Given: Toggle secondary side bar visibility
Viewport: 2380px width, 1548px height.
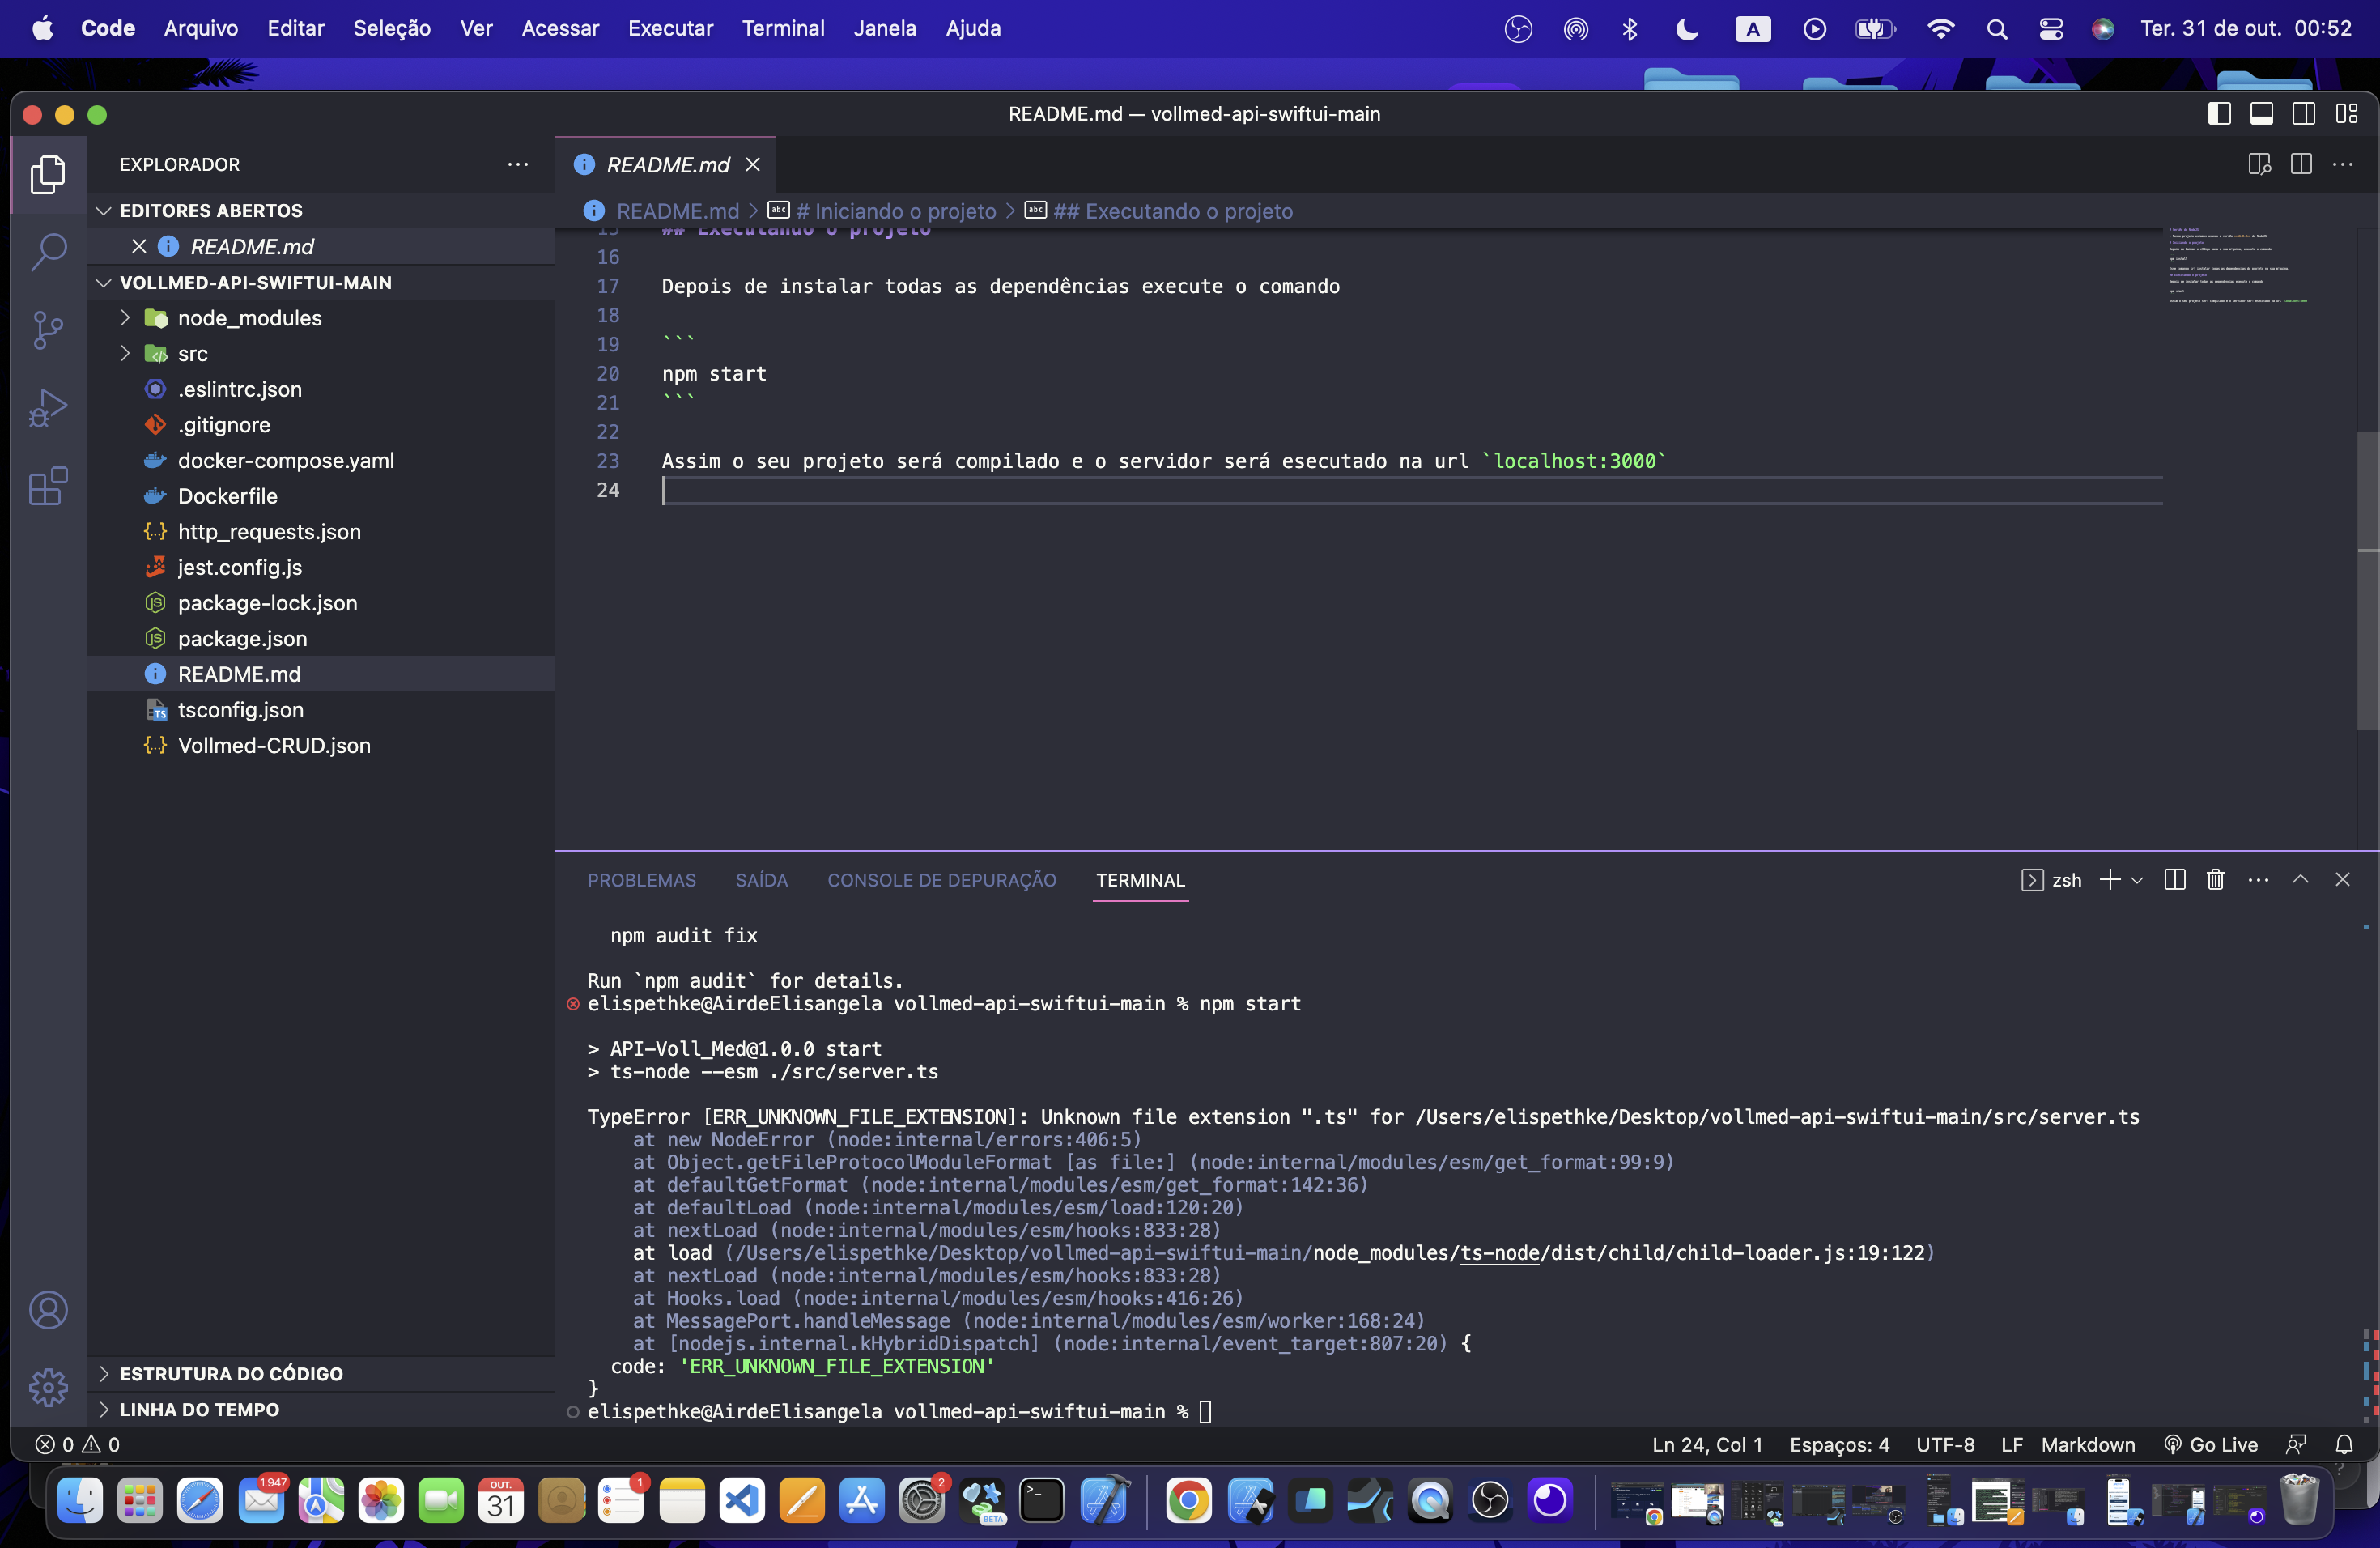Looking at the screenshot, I should point(2303,113).
